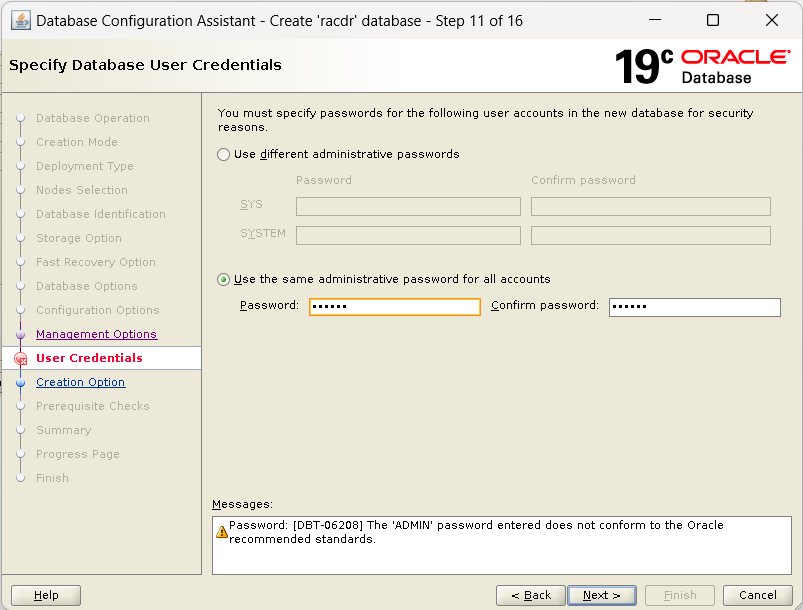Click the SYSTEM password field
Viewport: 803px width, 610px height.
408,236
